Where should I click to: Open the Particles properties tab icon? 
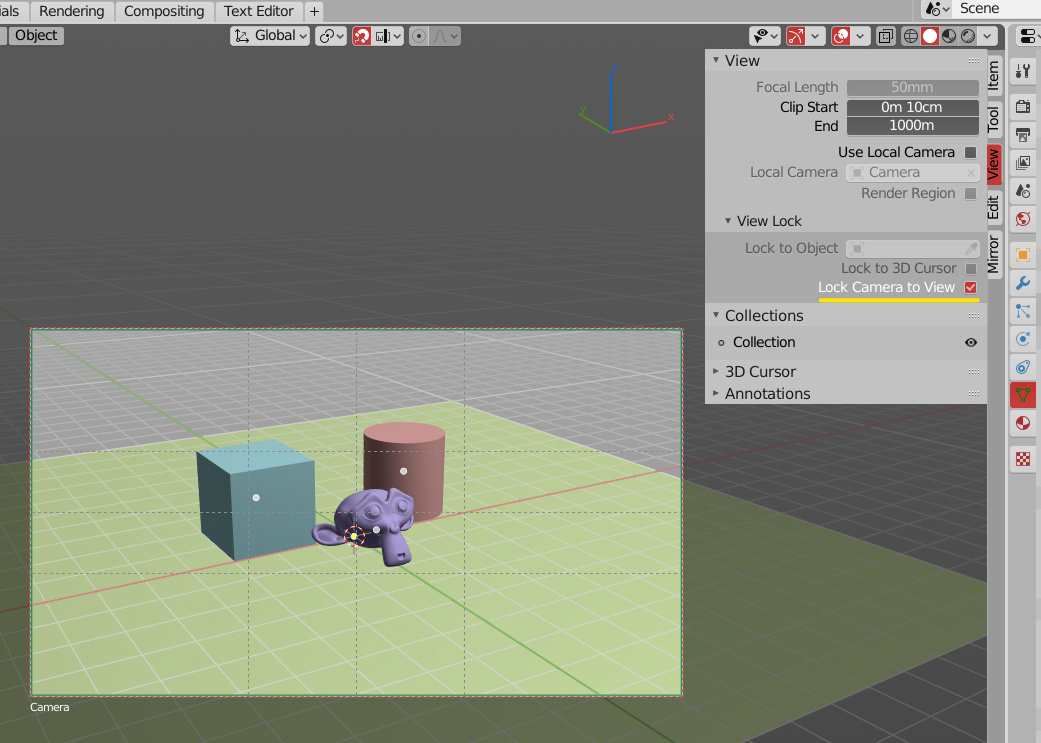(x=1023, y=311)
